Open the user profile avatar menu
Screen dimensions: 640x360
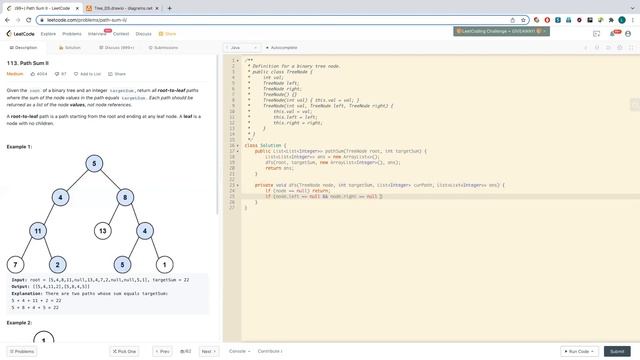pyautogui.click(x=628, y=34)
